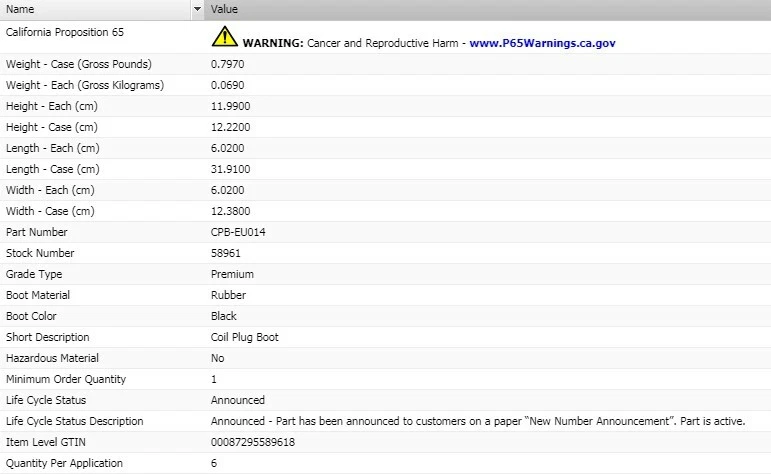Select the Minimum Order Quantity label
This screenshot has width=771, height=474.
[x=66, y=380]
